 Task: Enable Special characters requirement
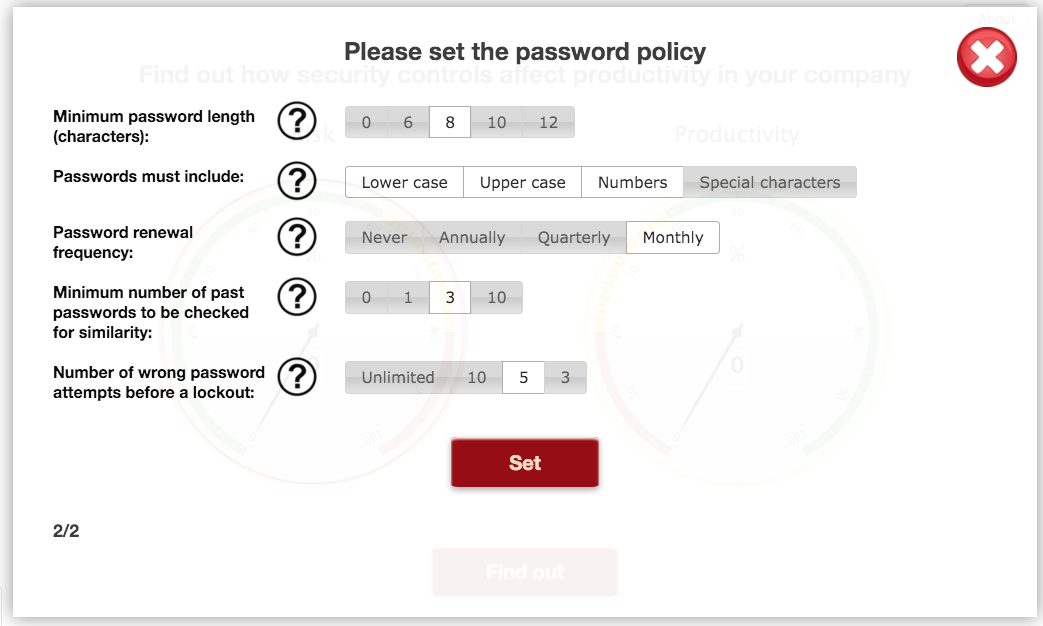pyautogui.click(x=769, y=182)
